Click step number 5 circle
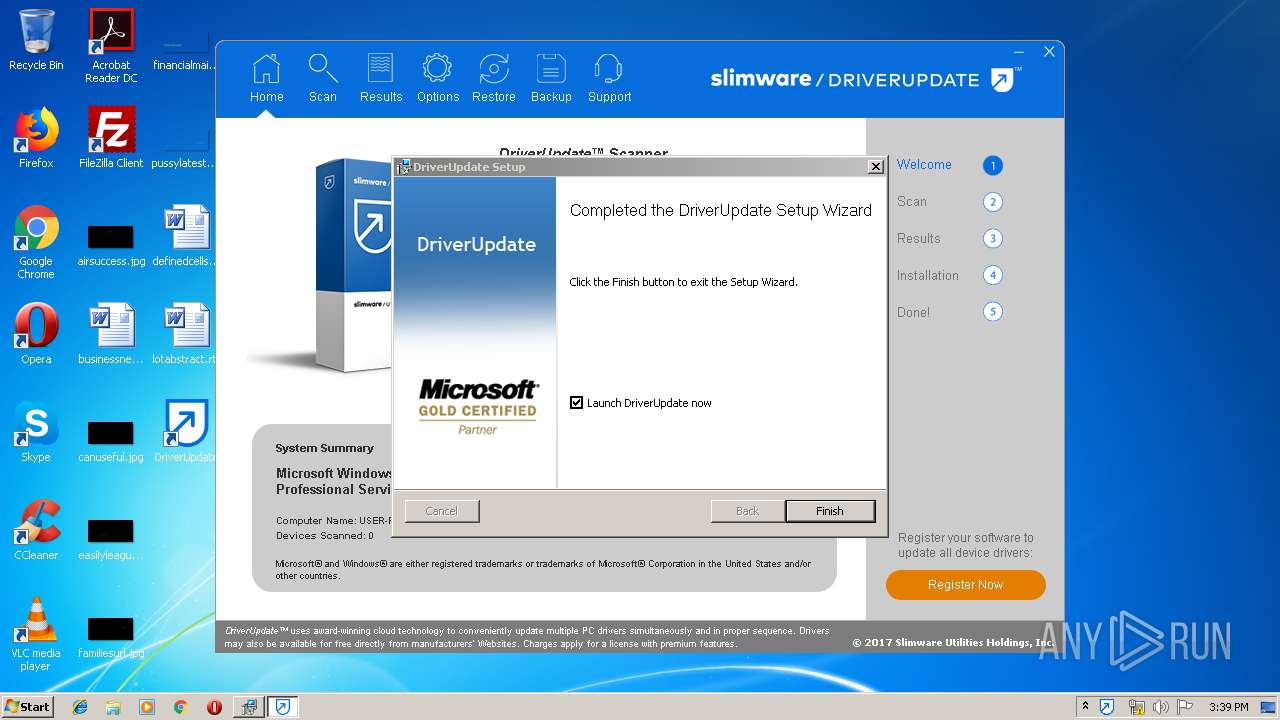Image resolution: width=1280 pixels, height=720 pixels. tap(992, 312)
